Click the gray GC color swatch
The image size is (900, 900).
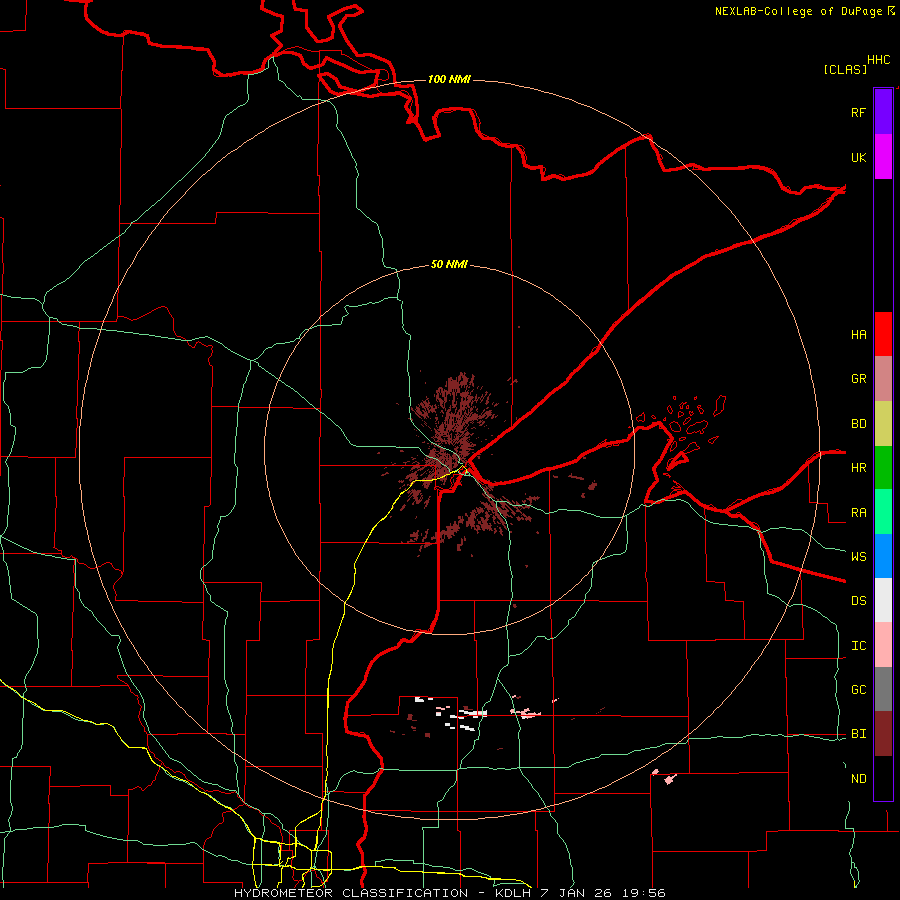pyautogui.click(x=883, y=689)
